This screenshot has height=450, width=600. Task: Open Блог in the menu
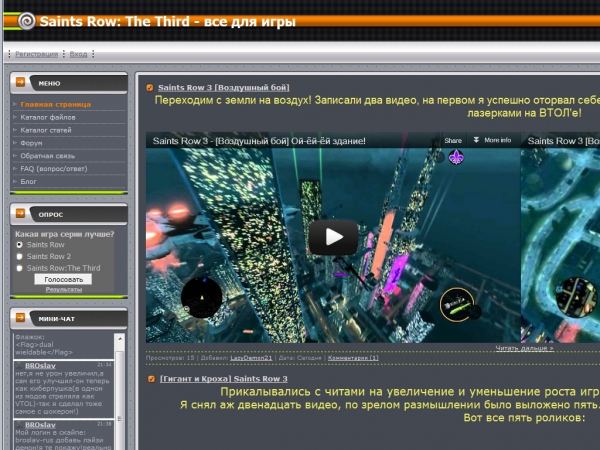click(x=28, y=181)
